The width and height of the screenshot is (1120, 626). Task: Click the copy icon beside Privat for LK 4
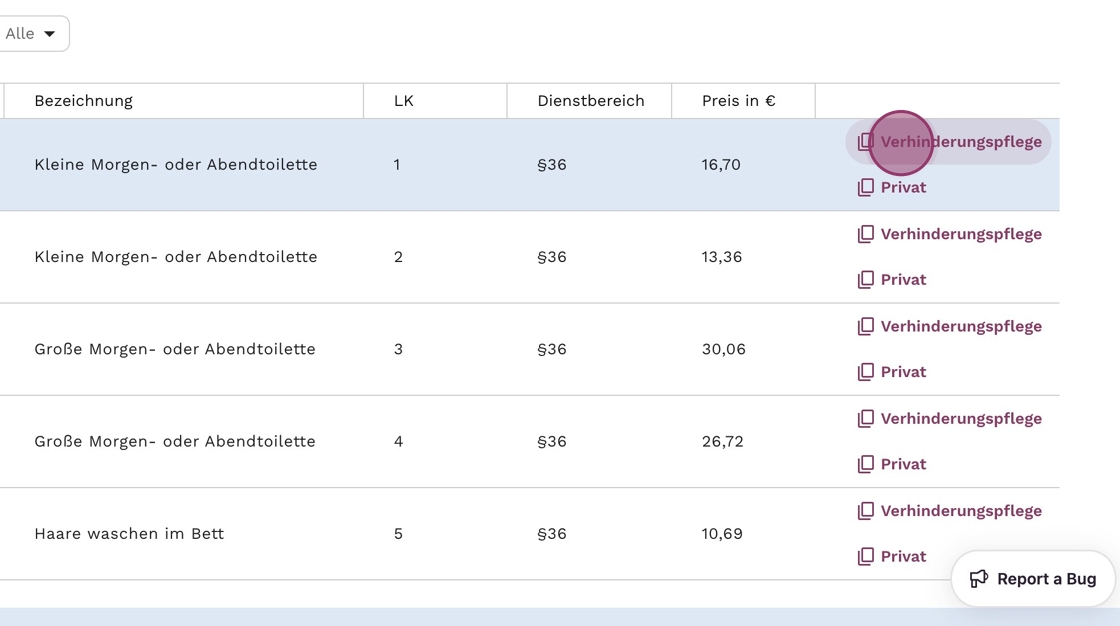(x=866, y=464)
